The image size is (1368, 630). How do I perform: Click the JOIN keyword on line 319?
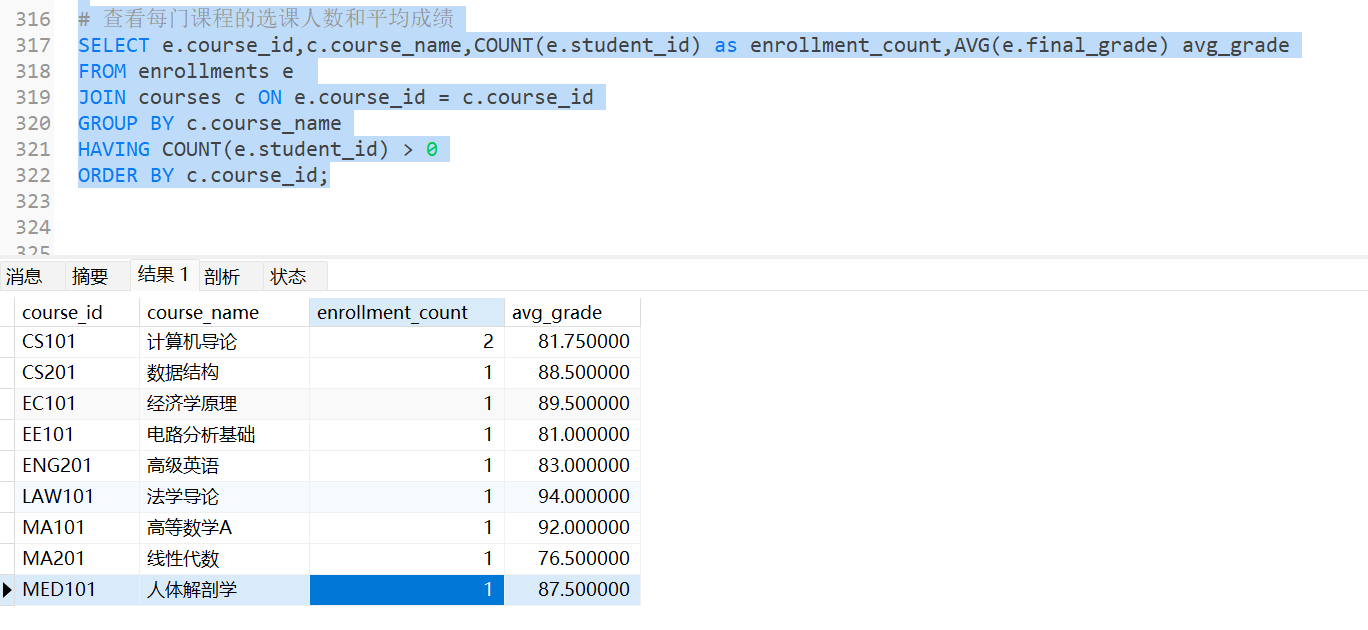pyautogui.click(x=102, y=97)
